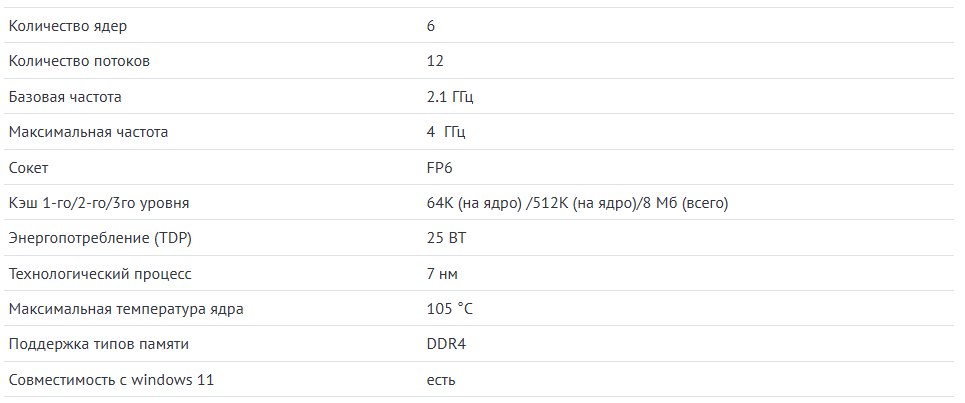Click the "Максимальная частота" label

point(88,132)
